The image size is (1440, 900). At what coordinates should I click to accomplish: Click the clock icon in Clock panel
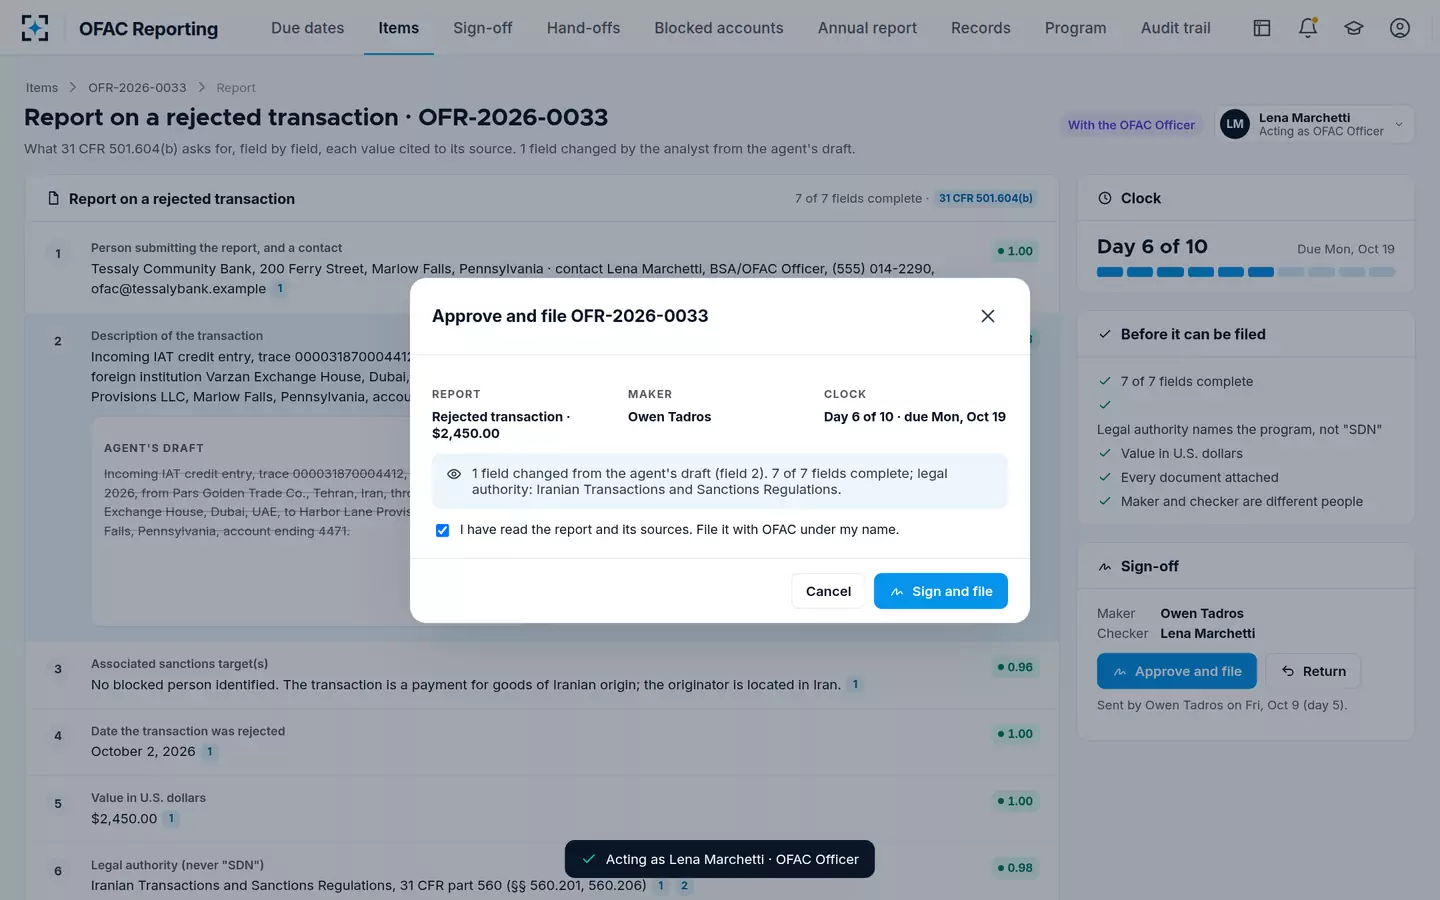point(1105,198)
